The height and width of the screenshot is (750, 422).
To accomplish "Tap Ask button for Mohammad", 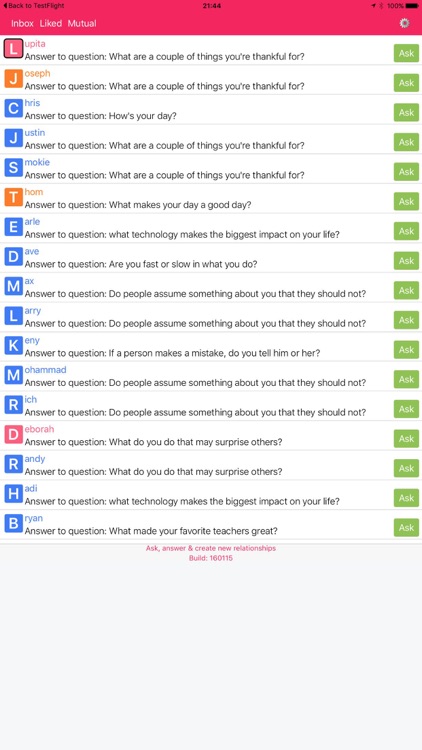I will coord(406,379).
